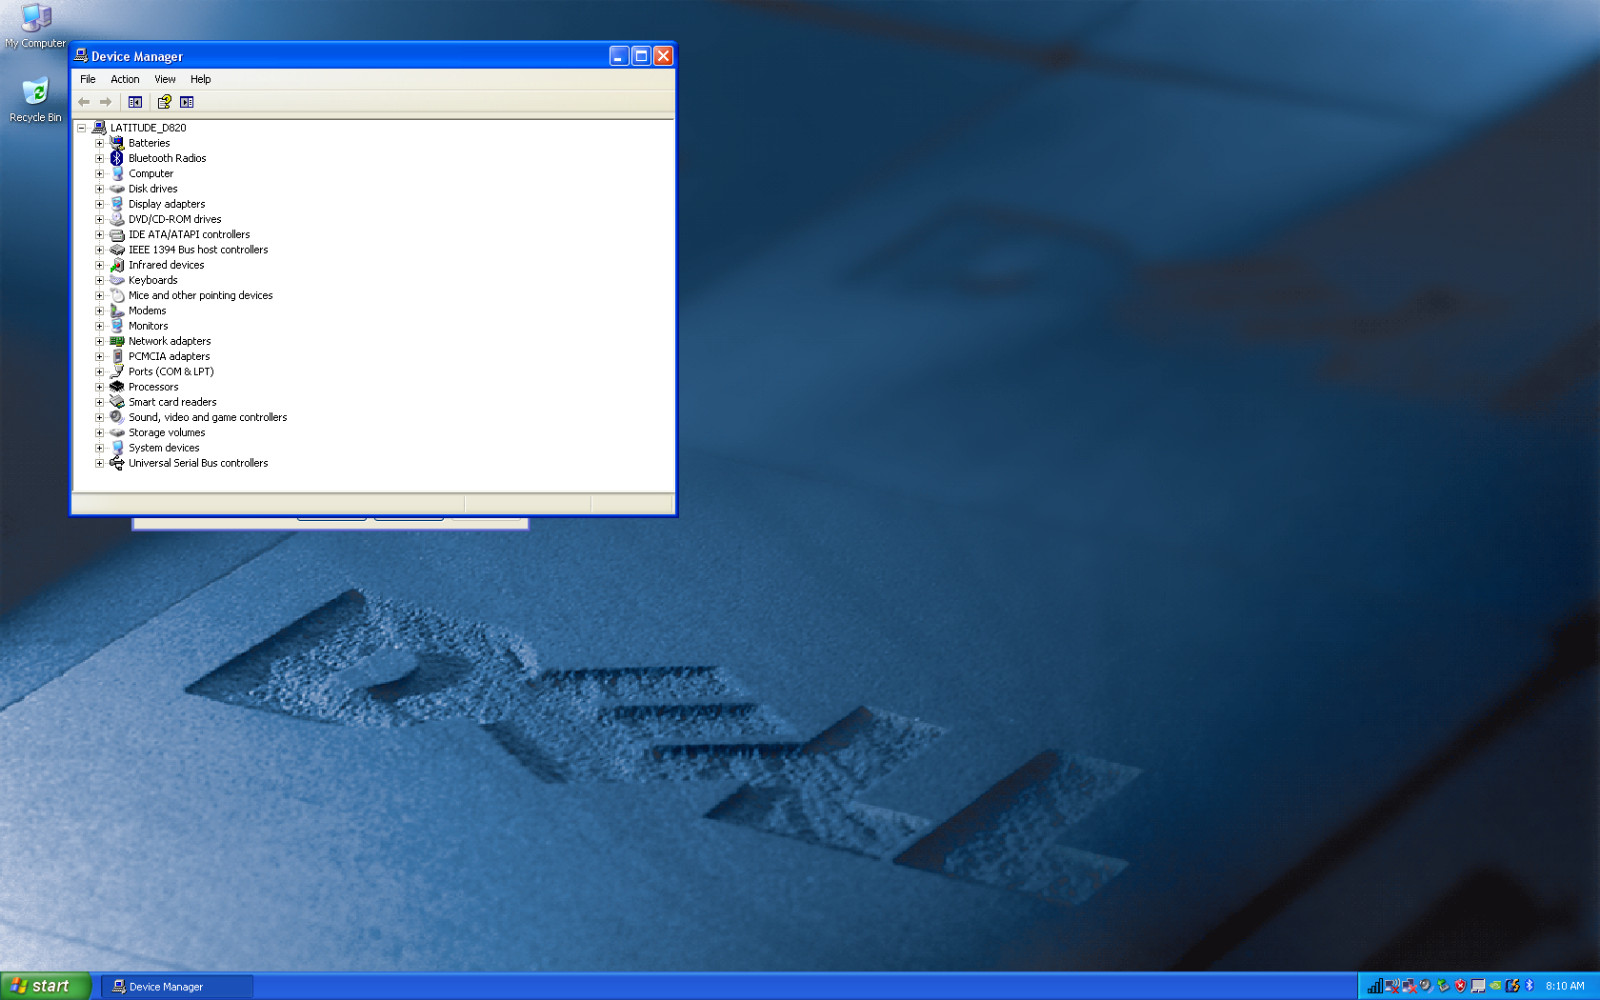Viewport: 1600px width, 1000px height.
Task: Expand the Ports (COM & LPT) node
Action: coord(99,372)
